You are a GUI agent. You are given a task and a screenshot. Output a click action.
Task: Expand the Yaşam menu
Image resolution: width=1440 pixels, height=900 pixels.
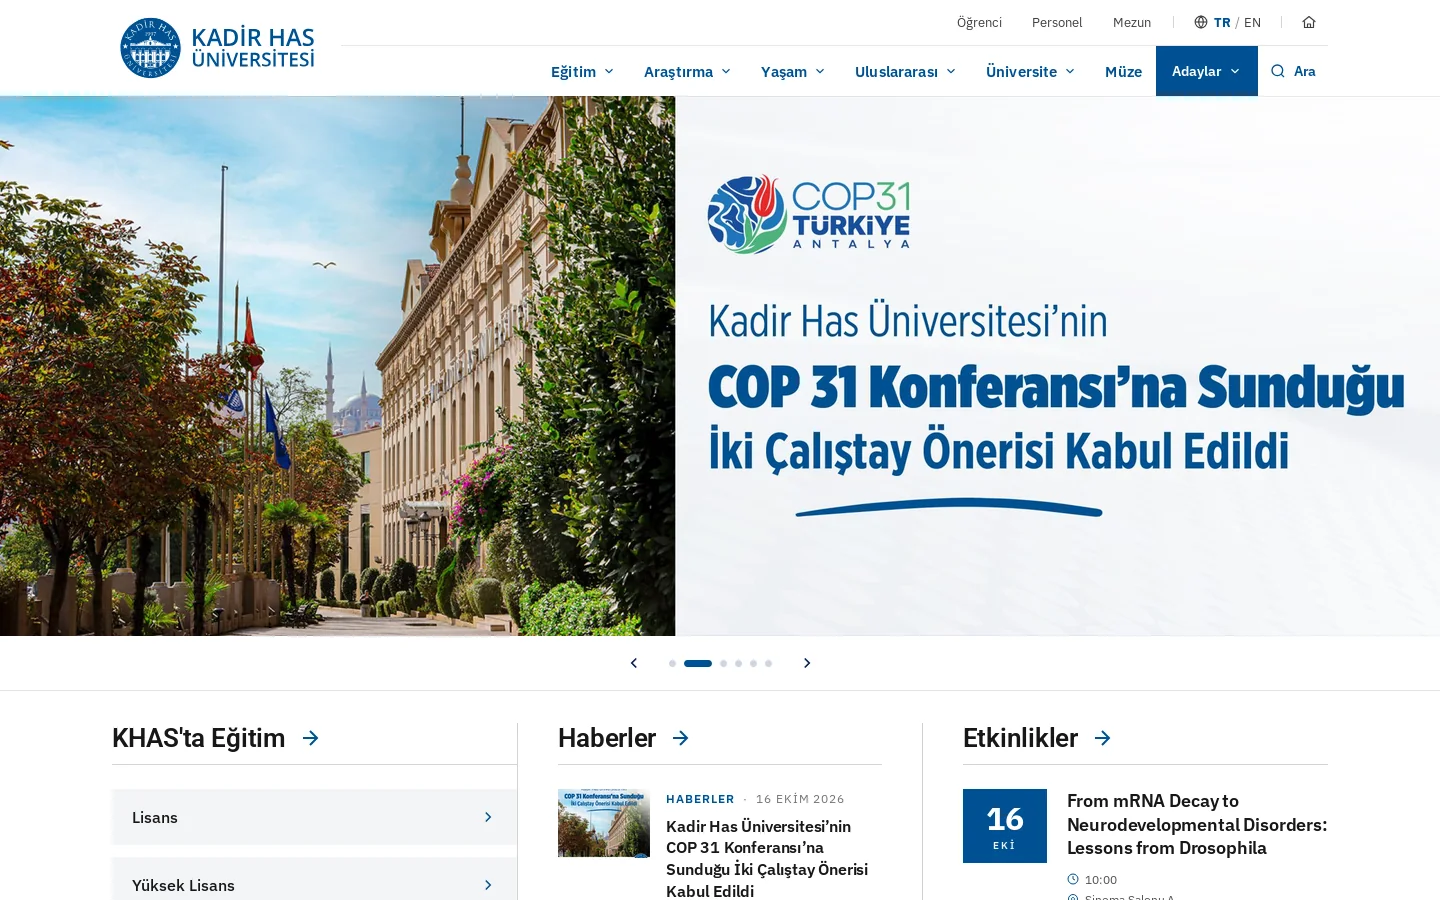(x=792, y=71)
